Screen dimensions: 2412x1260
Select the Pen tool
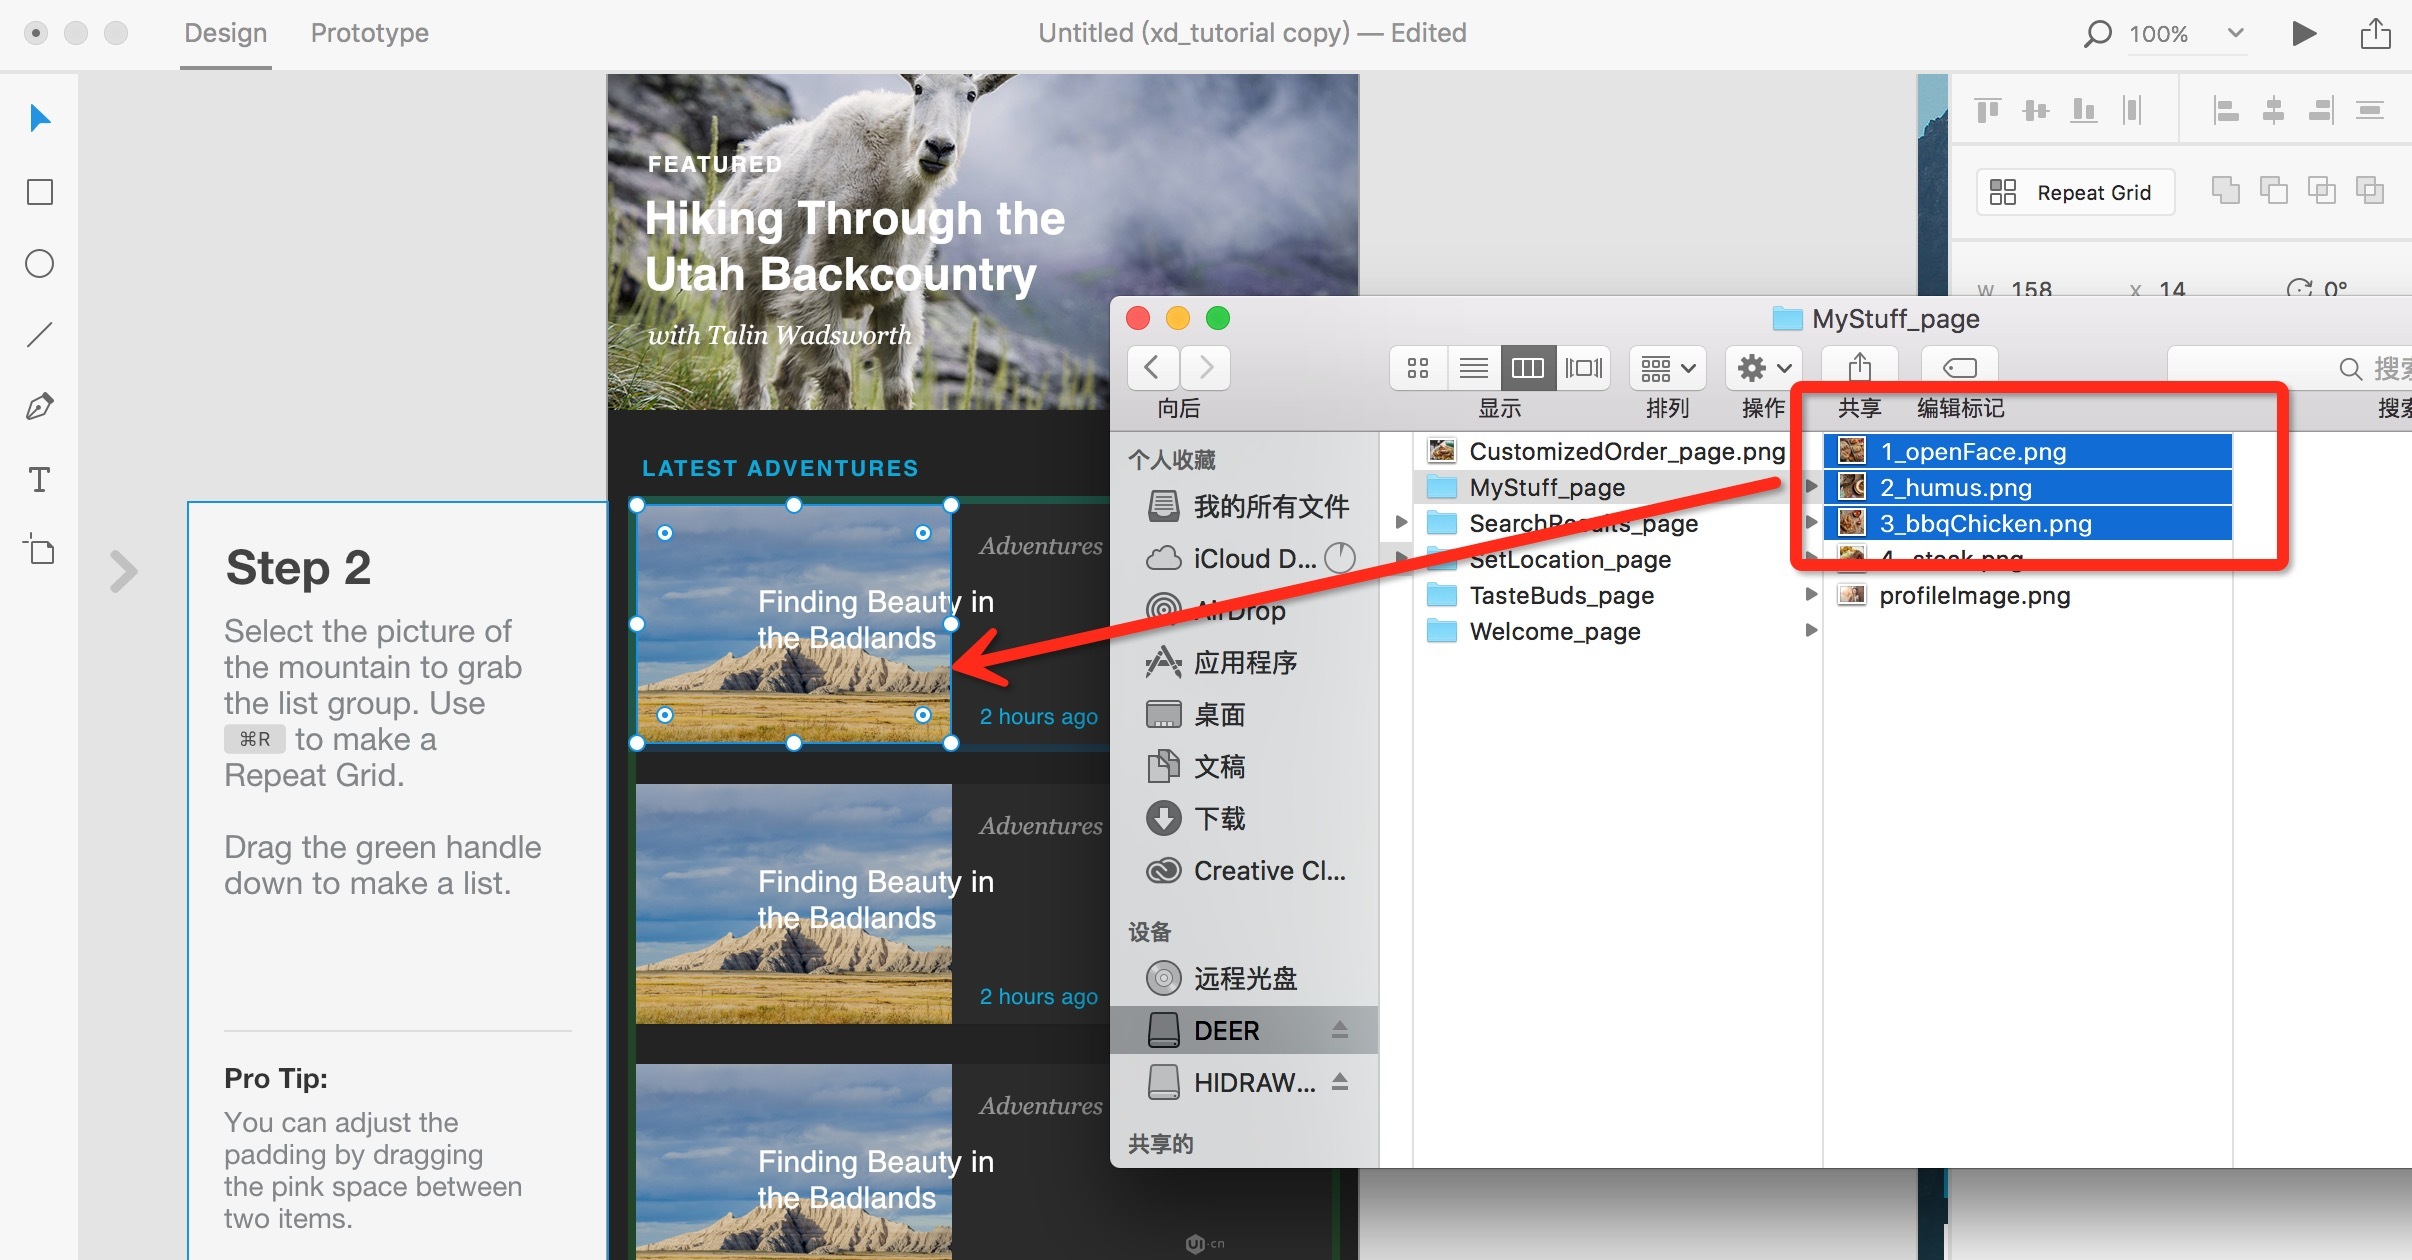(x=40, y=406)
